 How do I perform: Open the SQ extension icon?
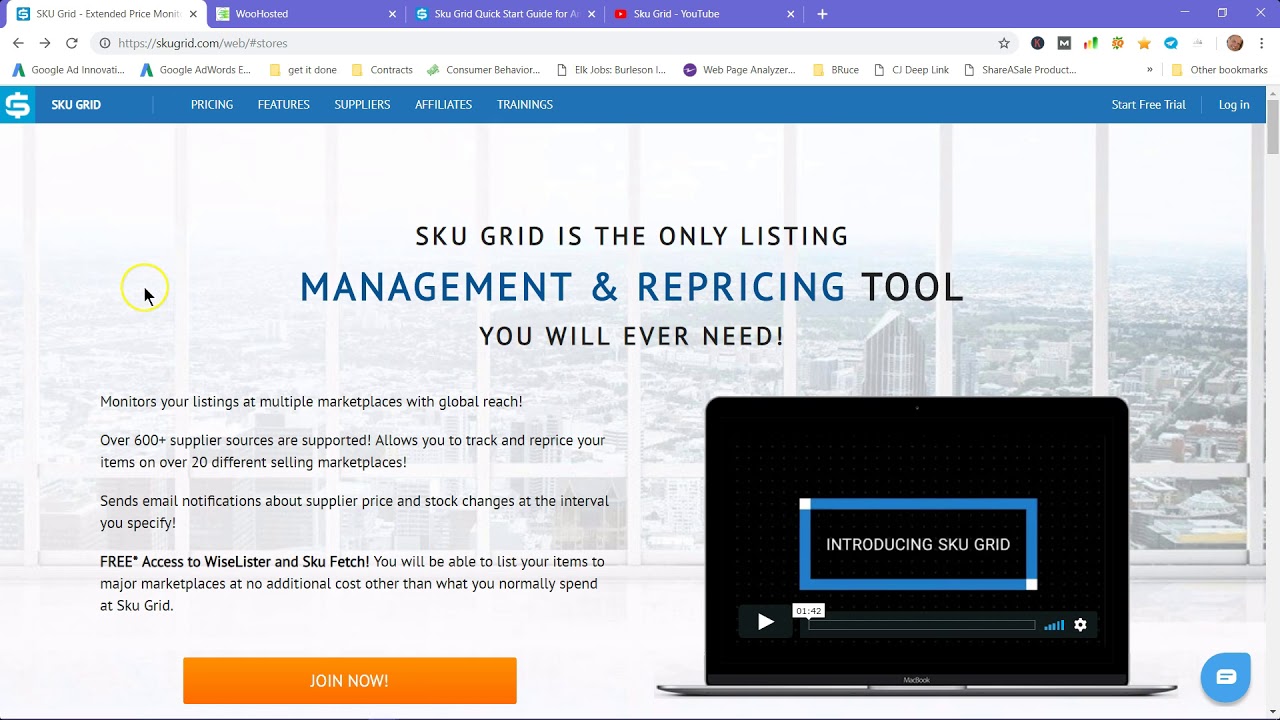coord(1118,43)
